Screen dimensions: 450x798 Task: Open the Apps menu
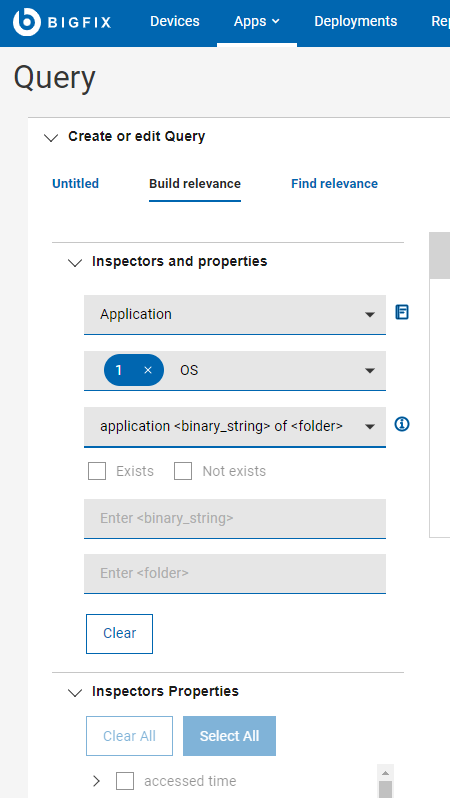click(x=257, y=21)
